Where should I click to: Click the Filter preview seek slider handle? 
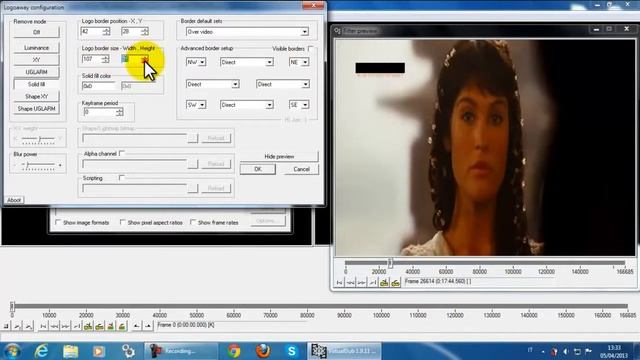coord(390,263)
